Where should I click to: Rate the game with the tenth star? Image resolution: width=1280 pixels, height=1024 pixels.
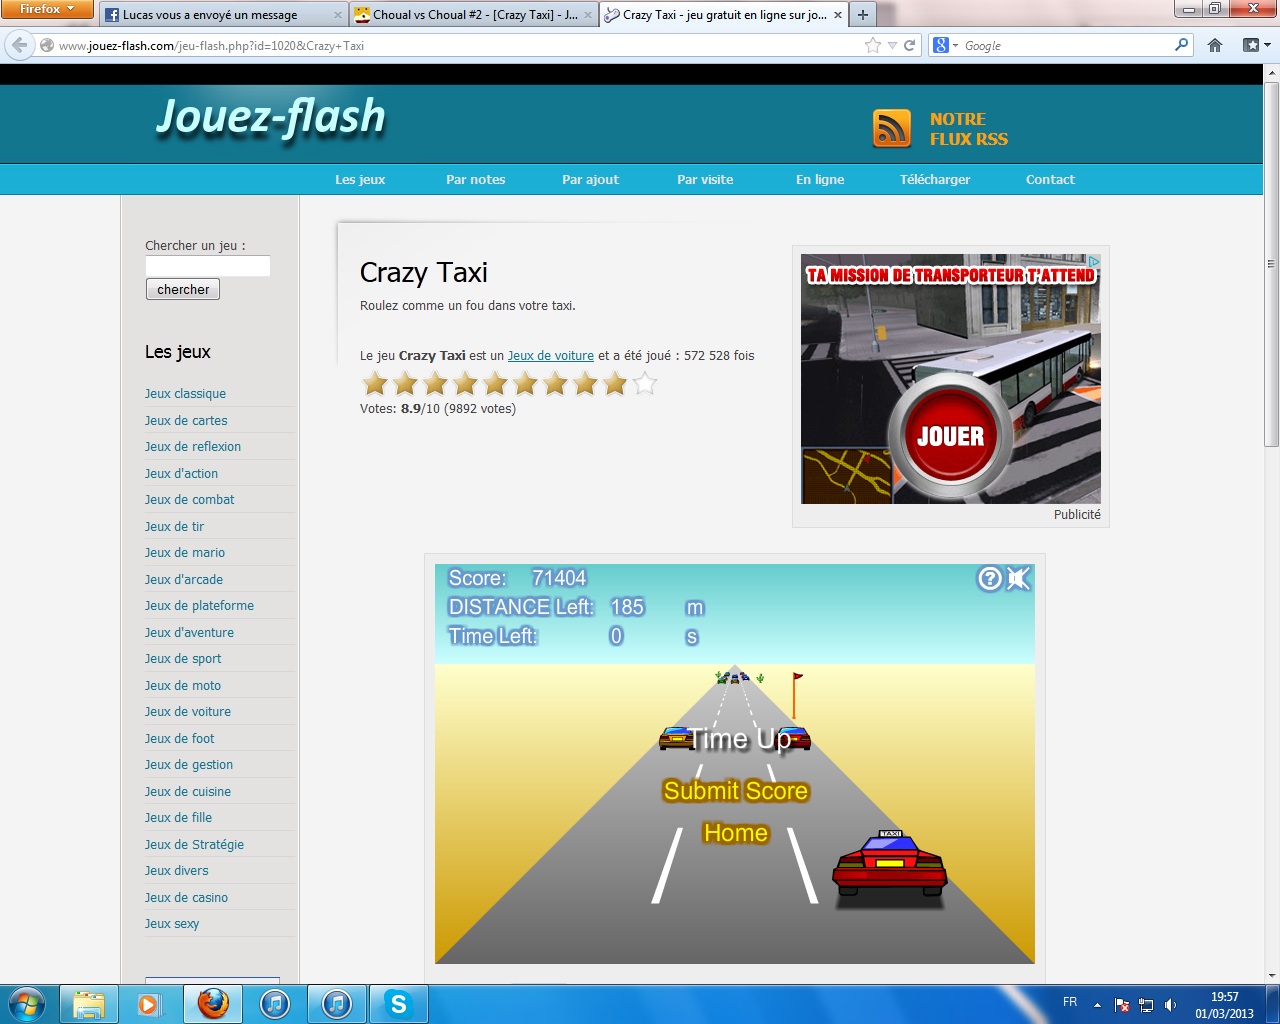[x=645, y=383]
